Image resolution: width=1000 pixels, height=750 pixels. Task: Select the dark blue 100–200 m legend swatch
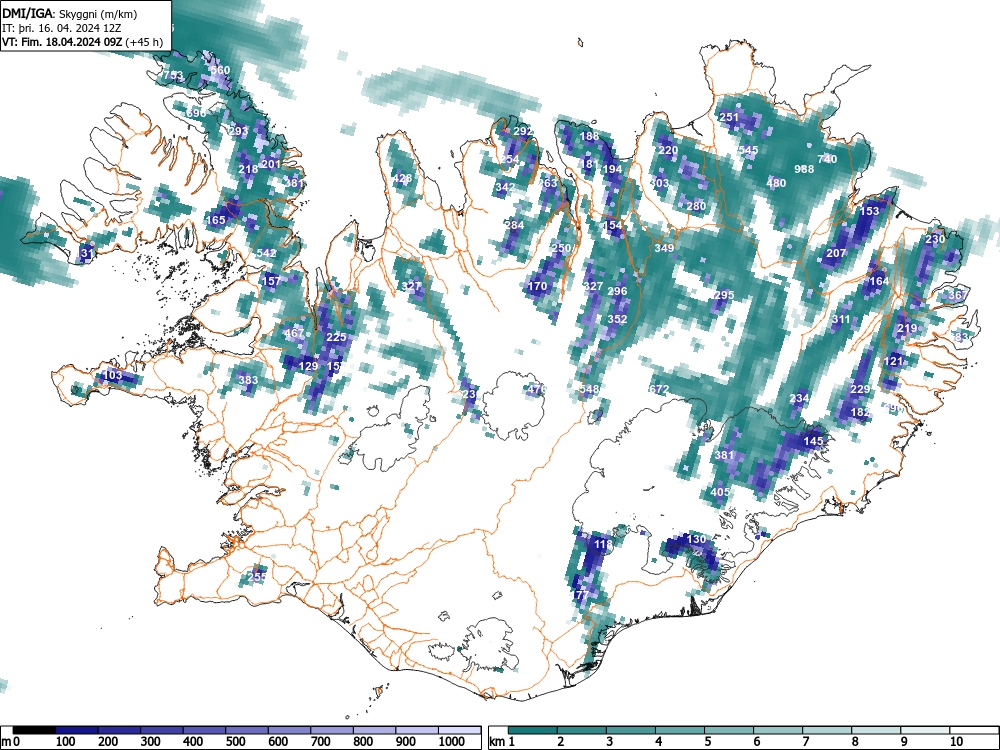point(77,730)
